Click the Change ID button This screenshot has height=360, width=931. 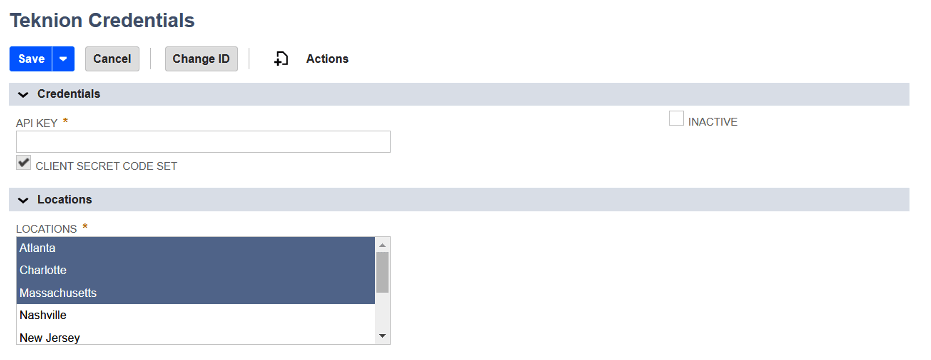[201, 59]
